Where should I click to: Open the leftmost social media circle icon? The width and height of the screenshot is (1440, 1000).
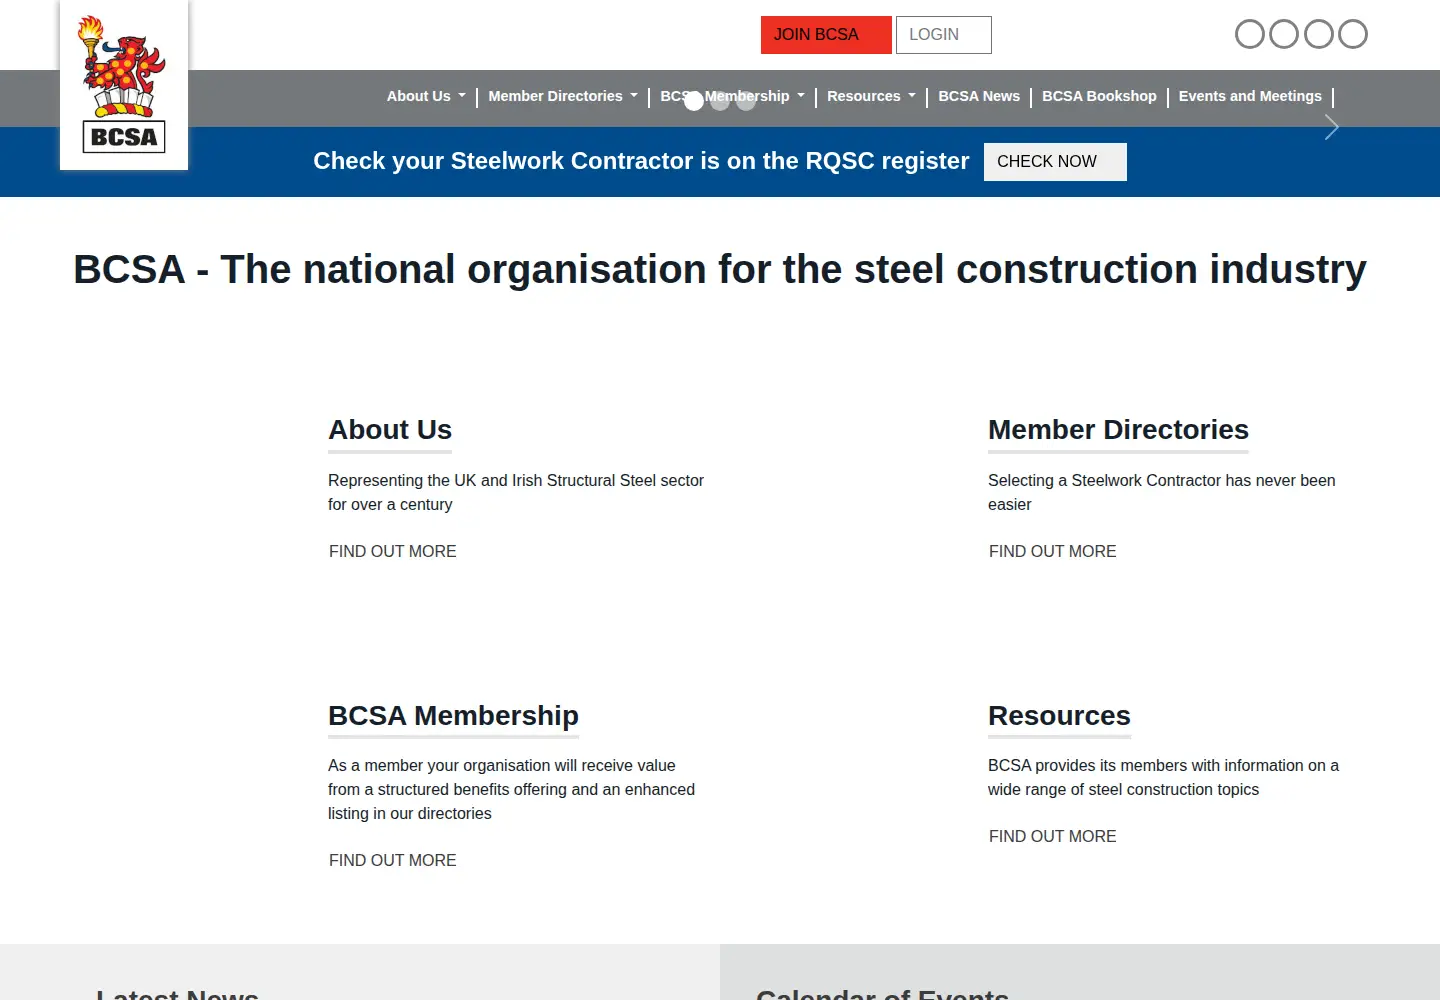point(1250,34)
